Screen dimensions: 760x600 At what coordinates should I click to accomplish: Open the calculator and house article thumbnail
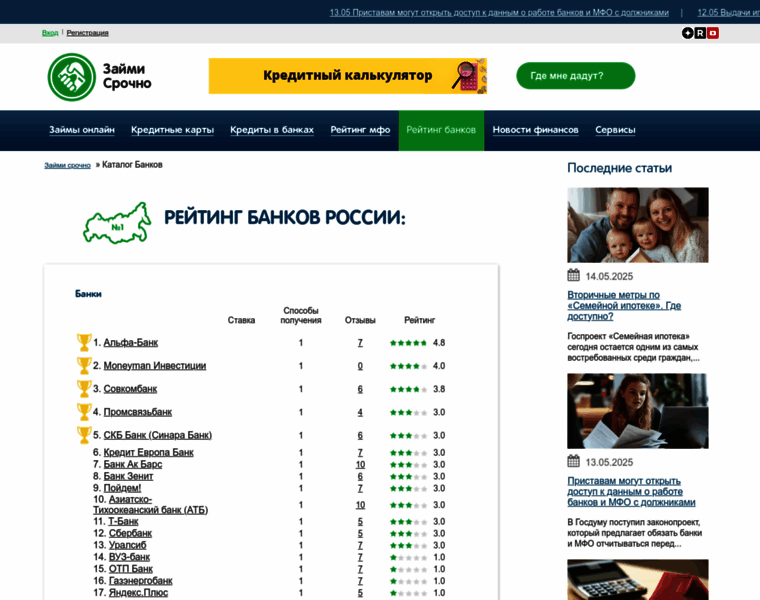[x=638, y=580]
